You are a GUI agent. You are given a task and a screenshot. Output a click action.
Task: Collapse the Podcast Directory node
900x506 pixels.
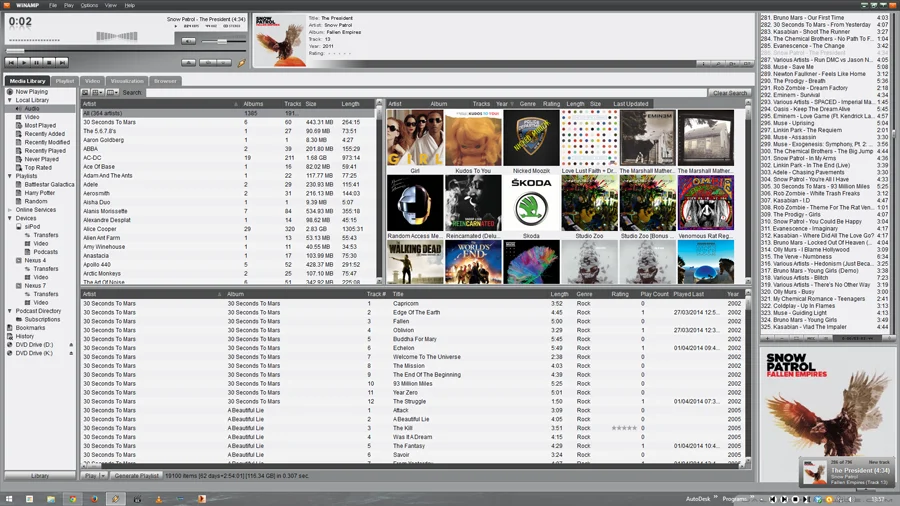click(x=9, y=311)
